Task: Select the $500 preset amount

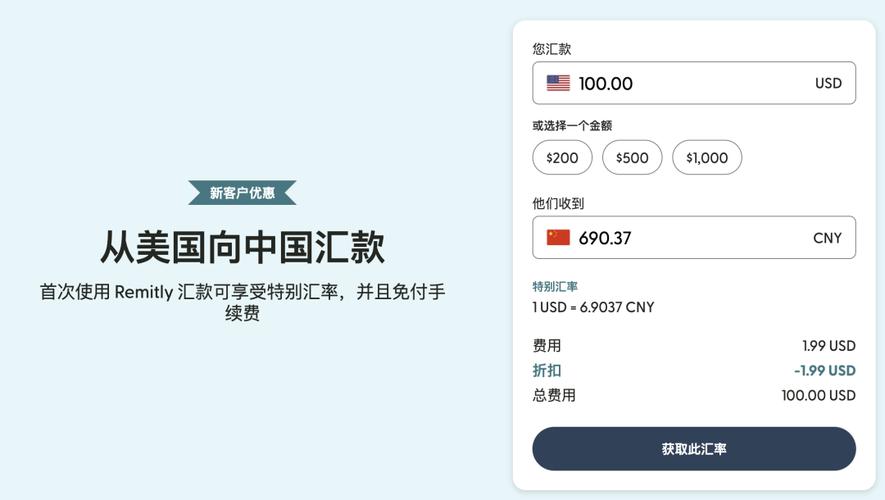Action: 632,157
